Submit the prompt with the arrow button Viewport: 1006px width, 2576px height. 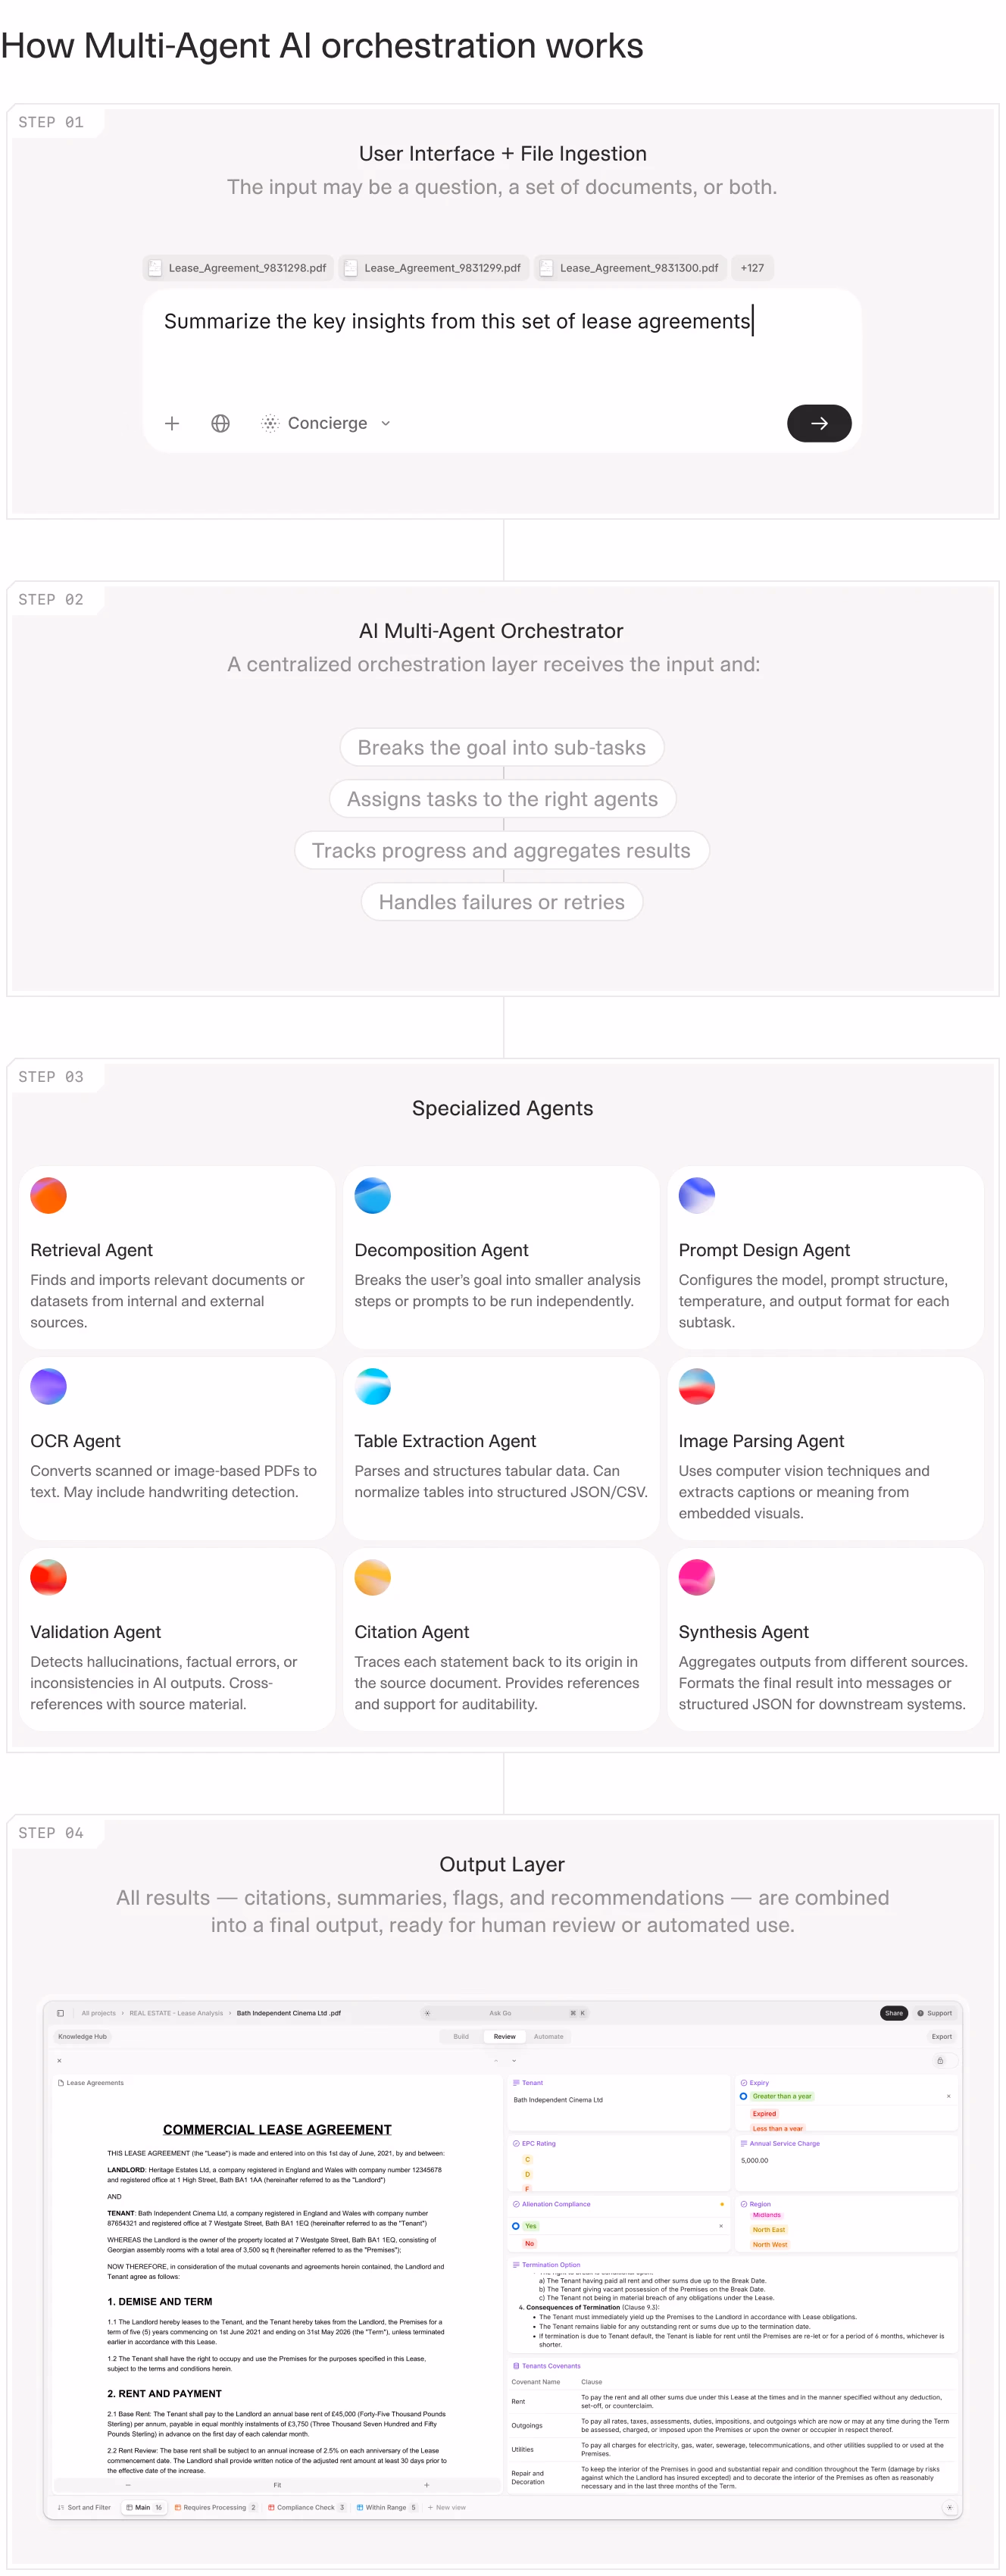click(818, 423)
